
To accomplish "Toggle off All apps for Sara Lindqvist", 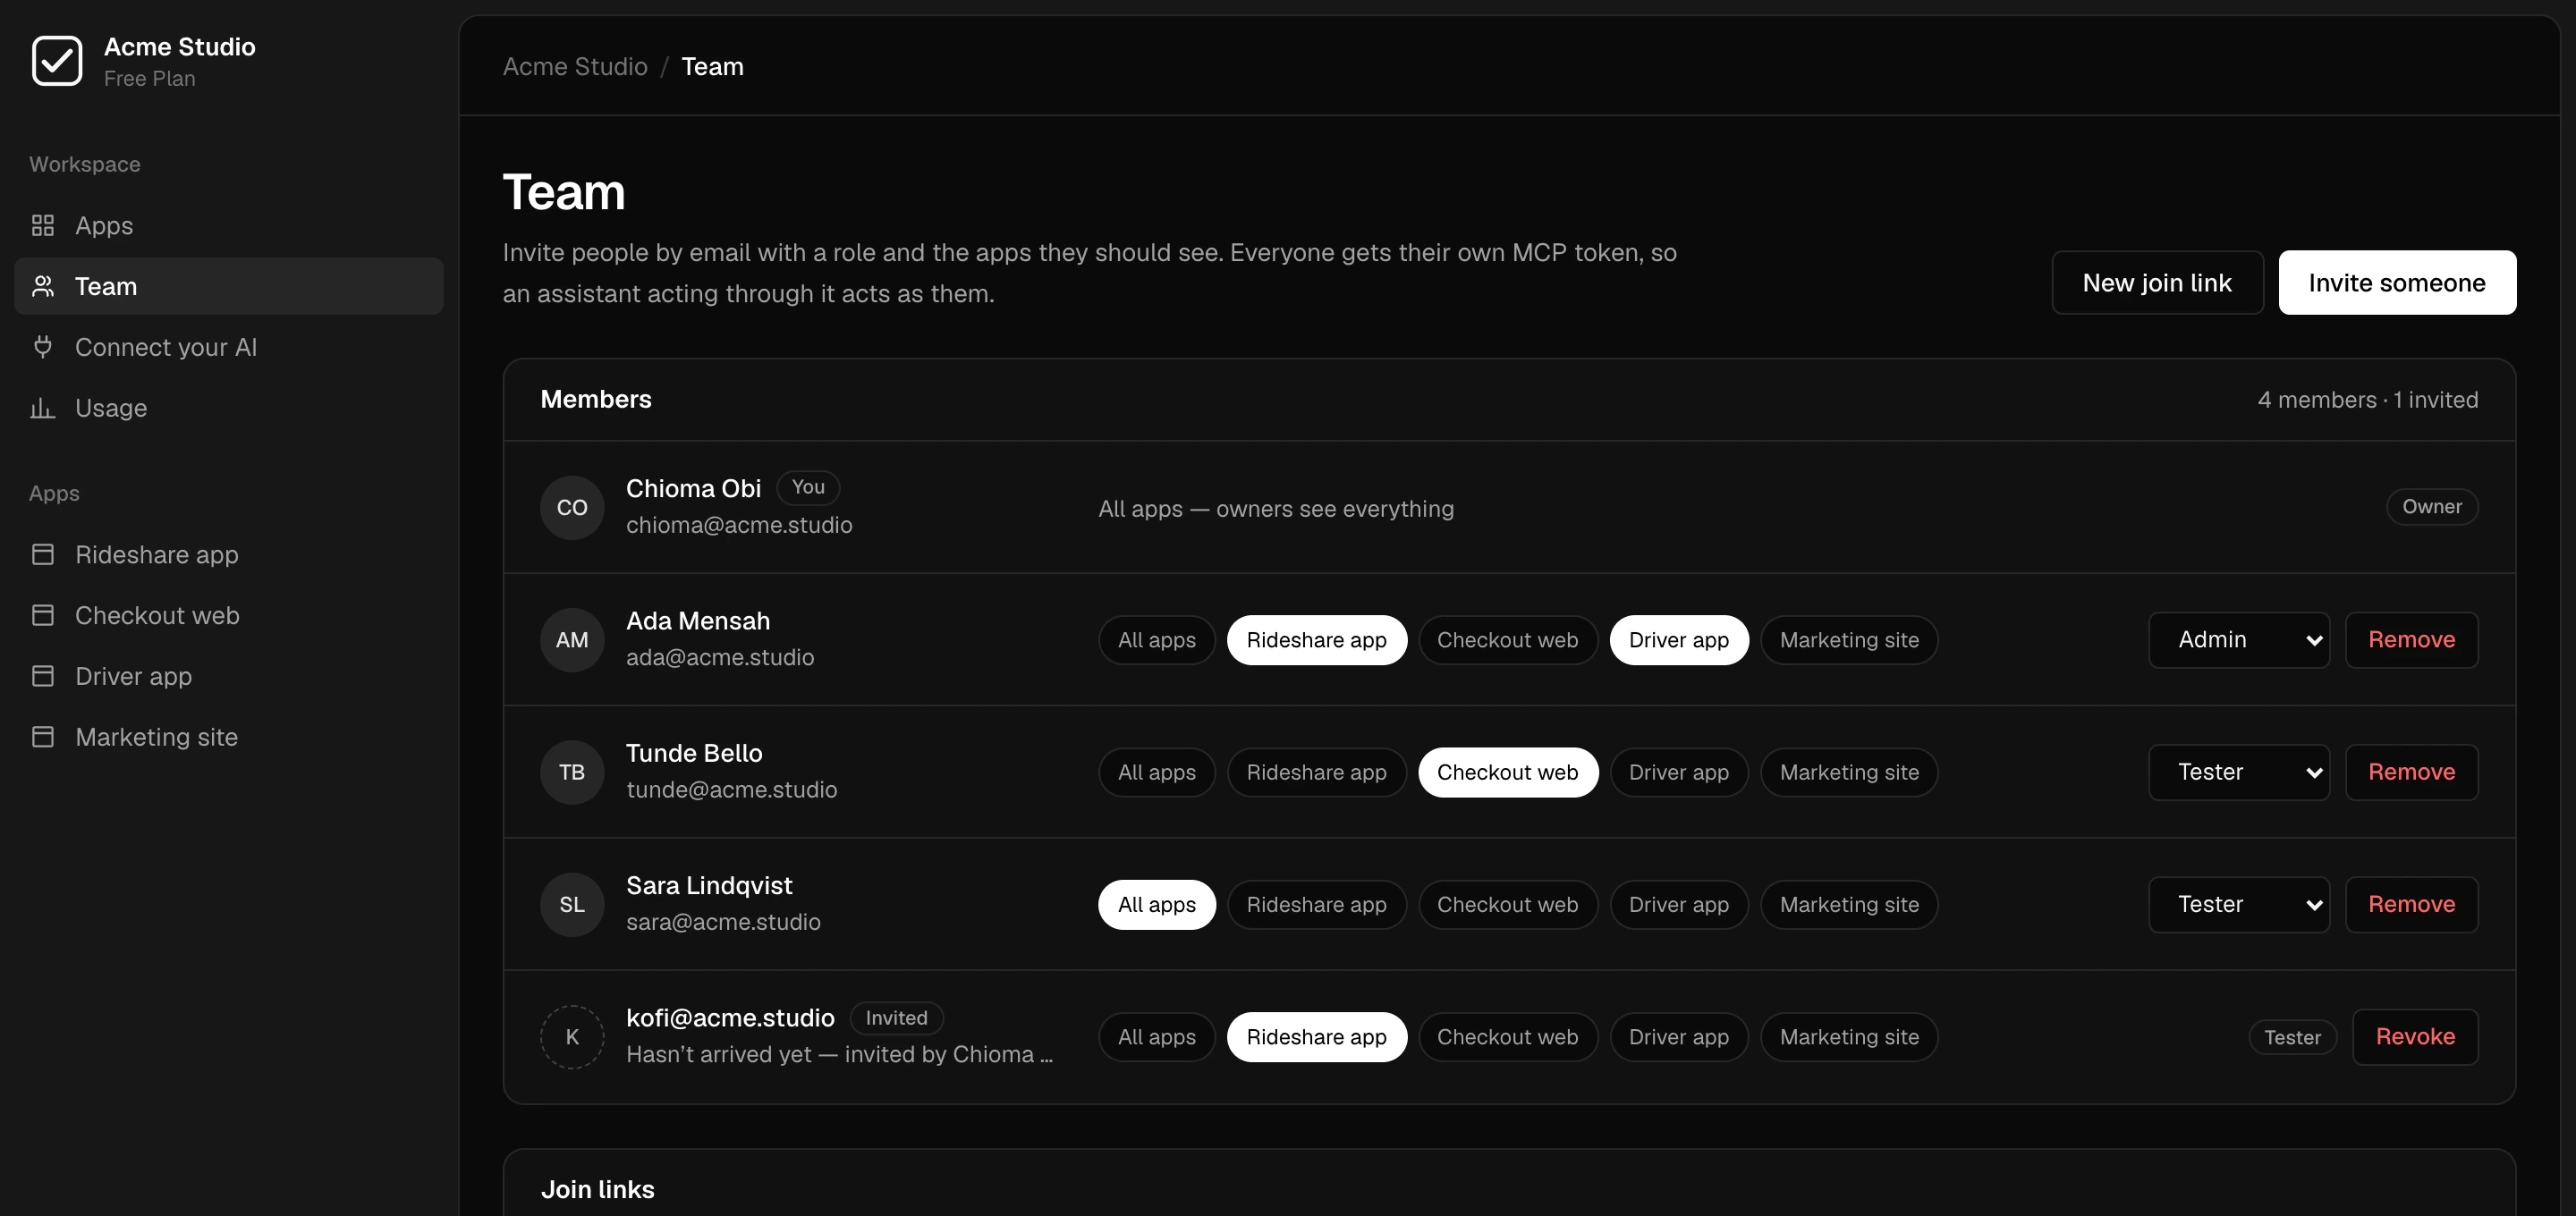I will point(1157,904).
